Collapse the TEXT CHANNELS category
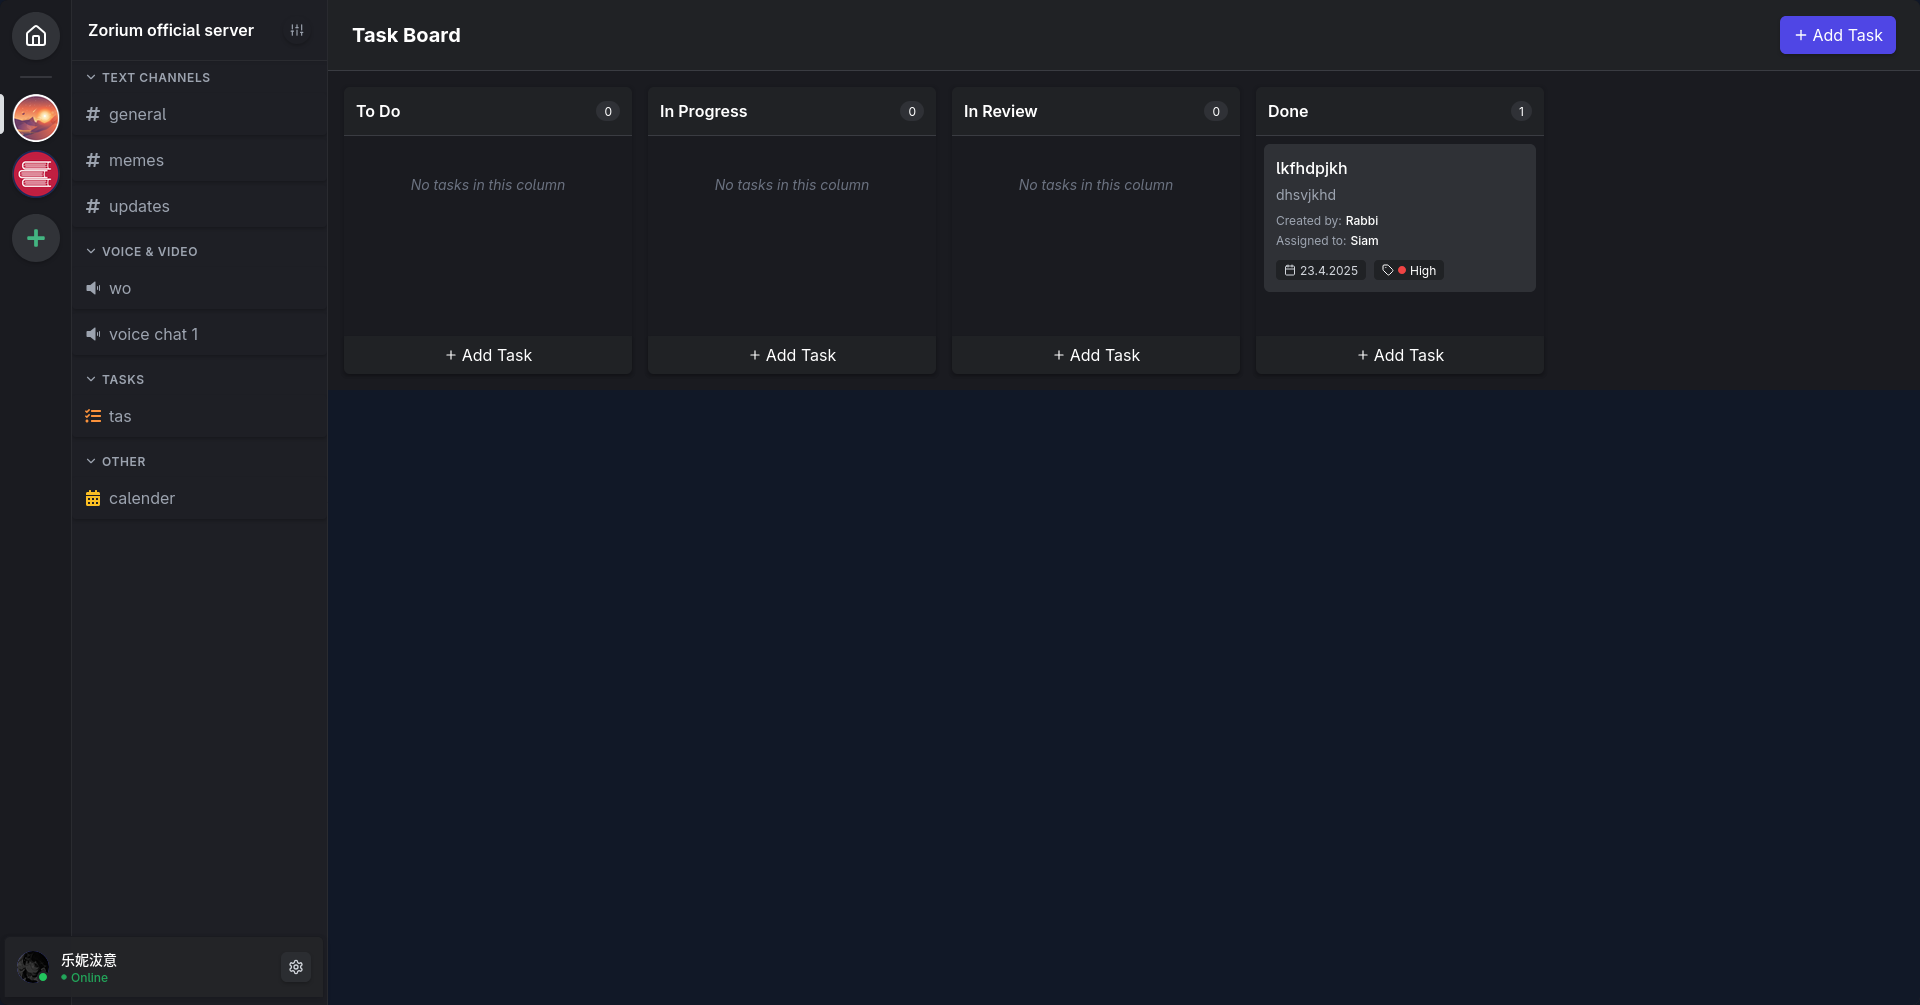 [148, 77]
